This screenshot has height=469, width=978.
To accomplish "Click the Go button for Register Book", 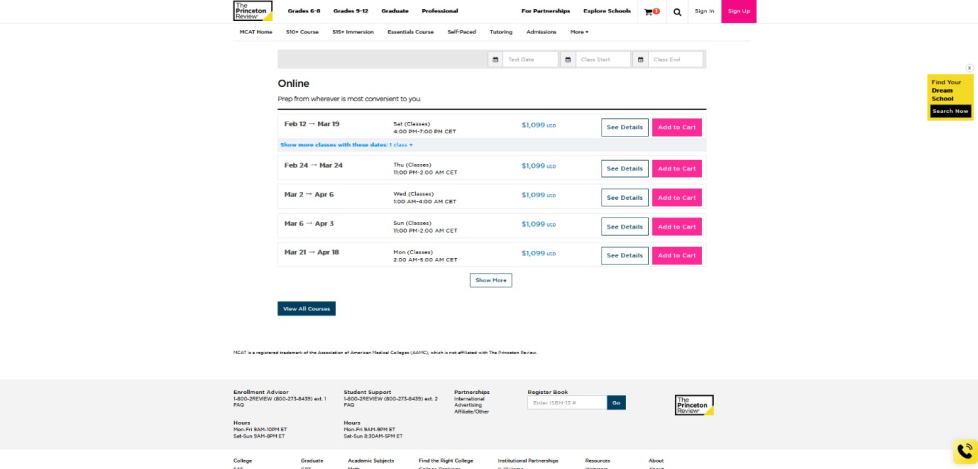I will (616, 403).
